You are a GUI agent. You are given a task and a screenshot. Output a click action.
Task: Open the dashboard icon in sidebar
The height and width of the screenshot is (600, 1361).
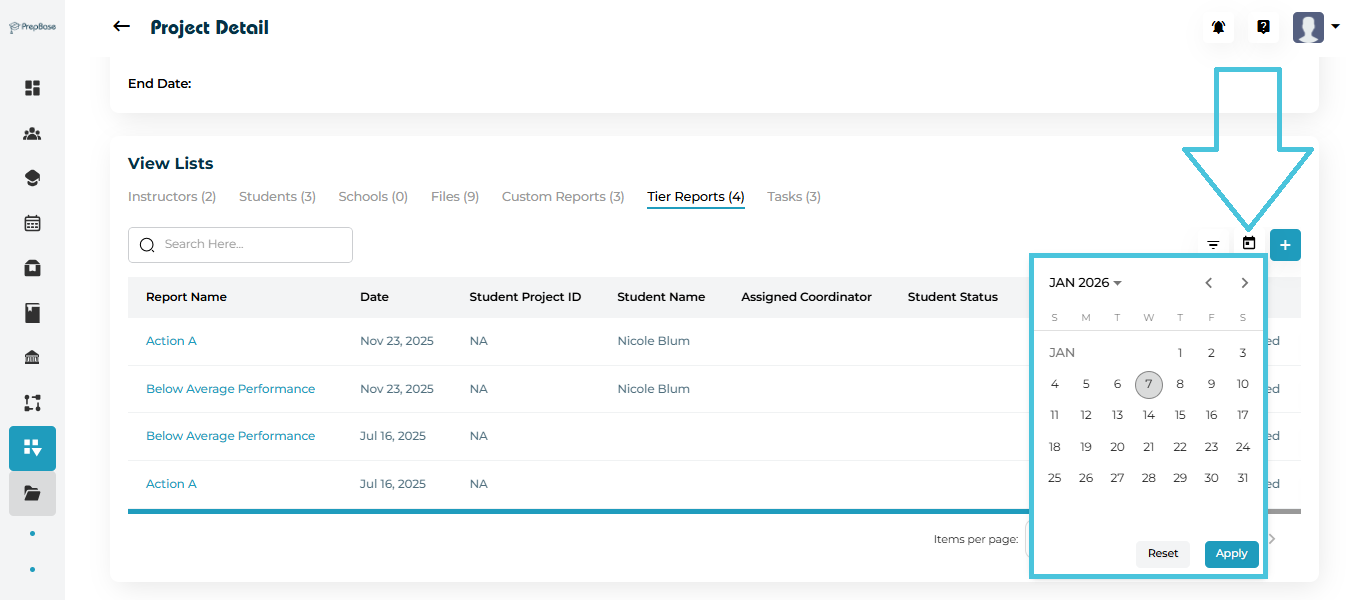click(32, 88)
